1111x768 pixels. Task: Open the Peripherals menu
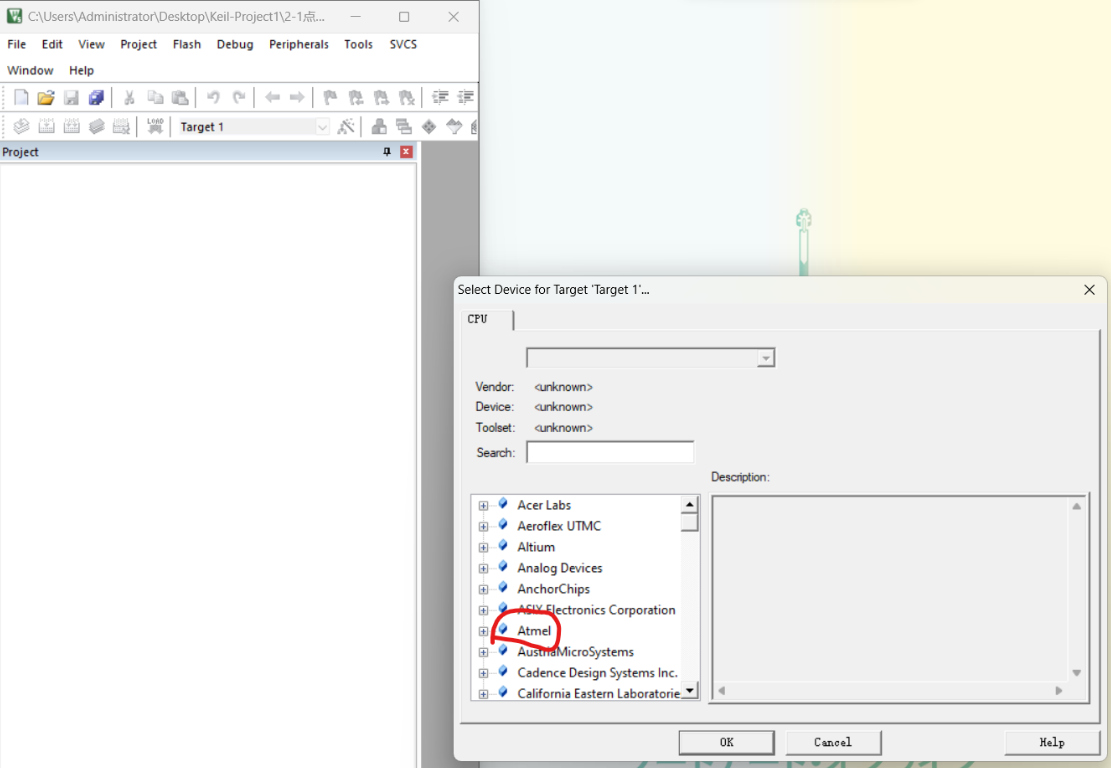click(298, 44)
